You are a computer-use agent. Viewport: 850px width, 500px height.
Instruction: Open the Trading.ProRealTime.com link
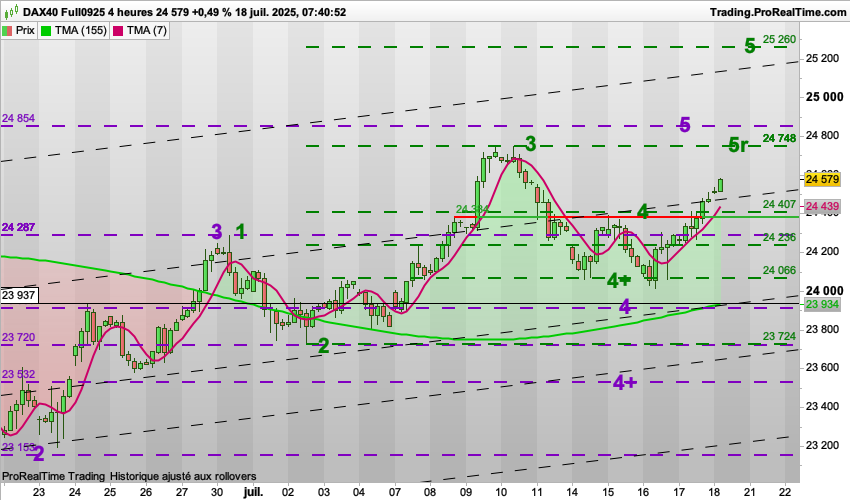point(778,11)
